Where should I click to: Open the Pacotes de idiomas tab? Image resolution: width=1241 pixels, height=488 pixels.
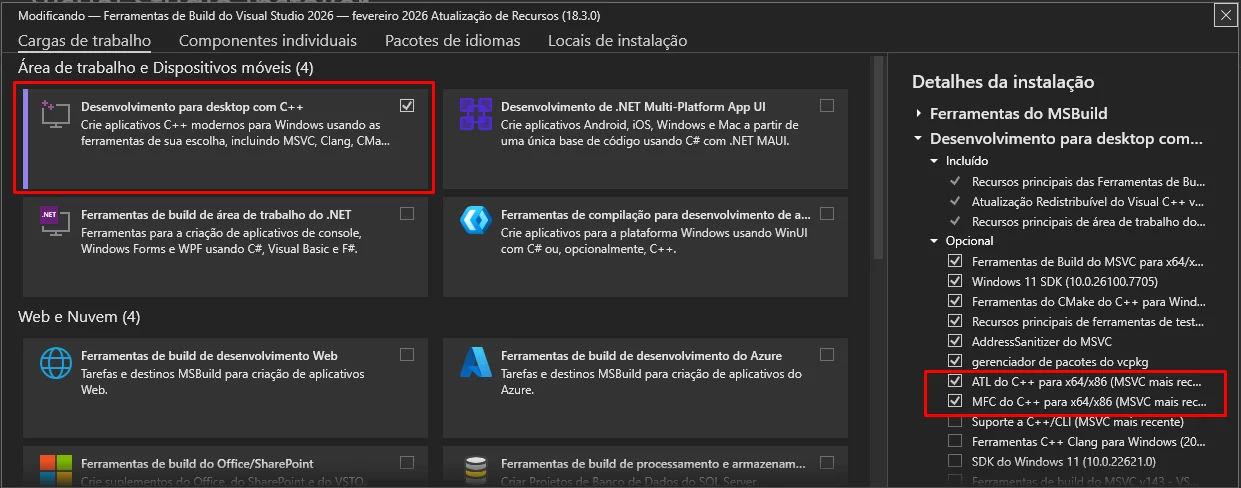(x=452, y=41)
